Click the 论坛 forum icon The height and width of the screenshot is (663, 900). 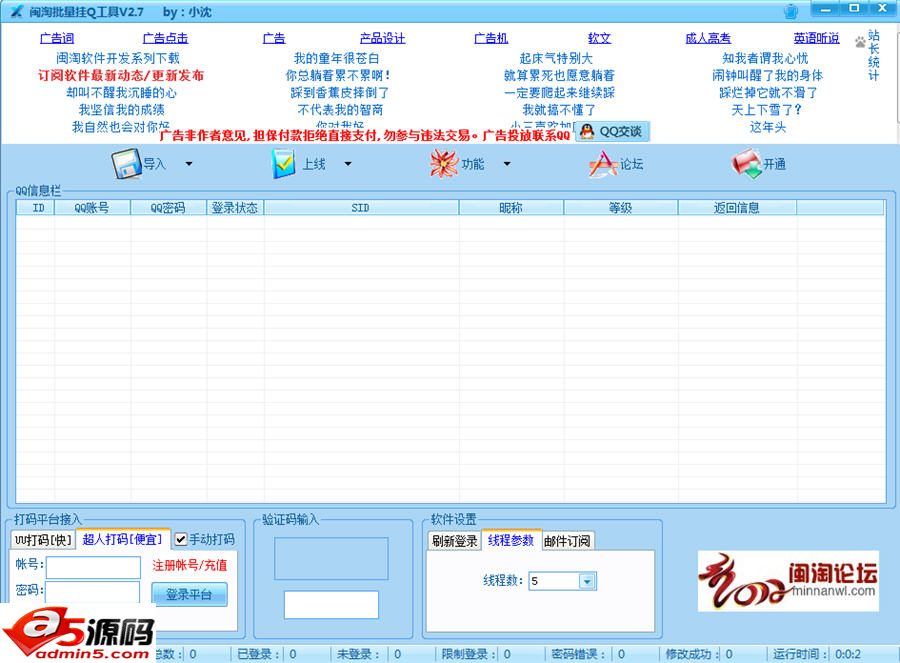coord(613,163)
